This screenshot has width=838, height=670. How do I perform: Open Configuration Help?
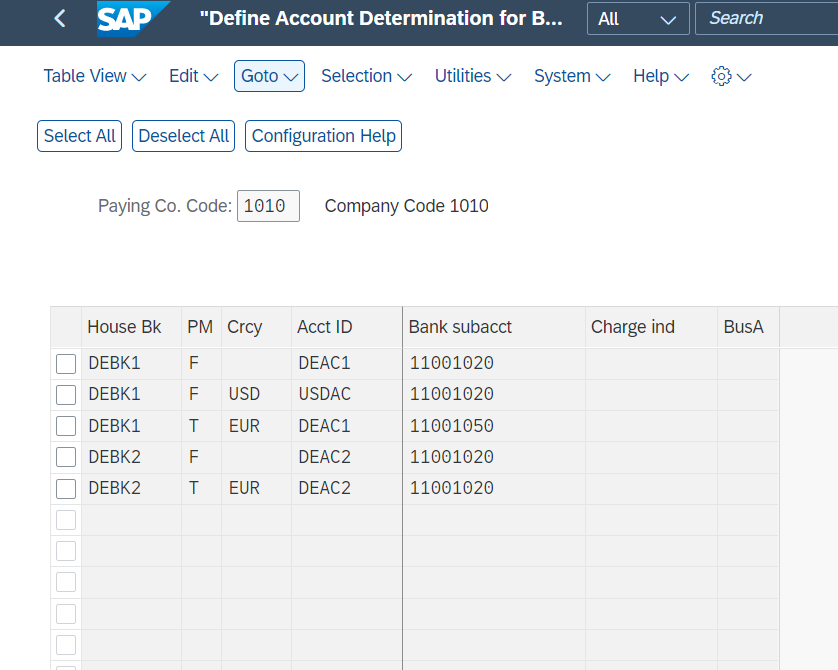click(323, 136)
